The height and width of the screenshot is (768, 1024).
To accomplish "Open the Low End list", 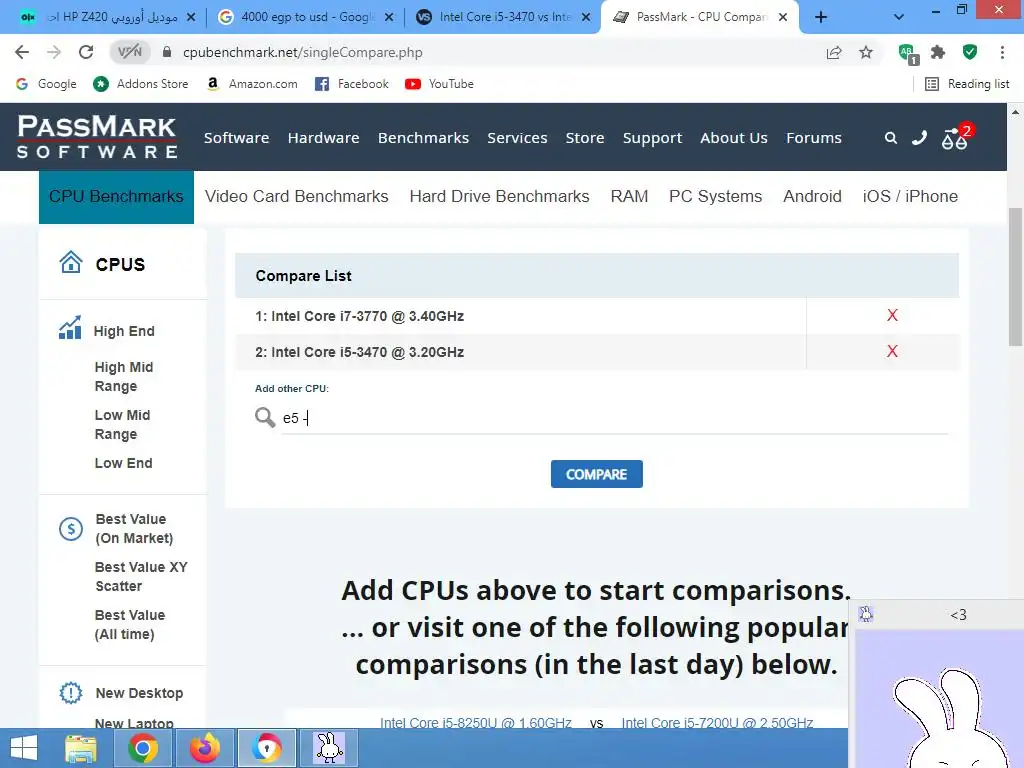I will point(123,463).
